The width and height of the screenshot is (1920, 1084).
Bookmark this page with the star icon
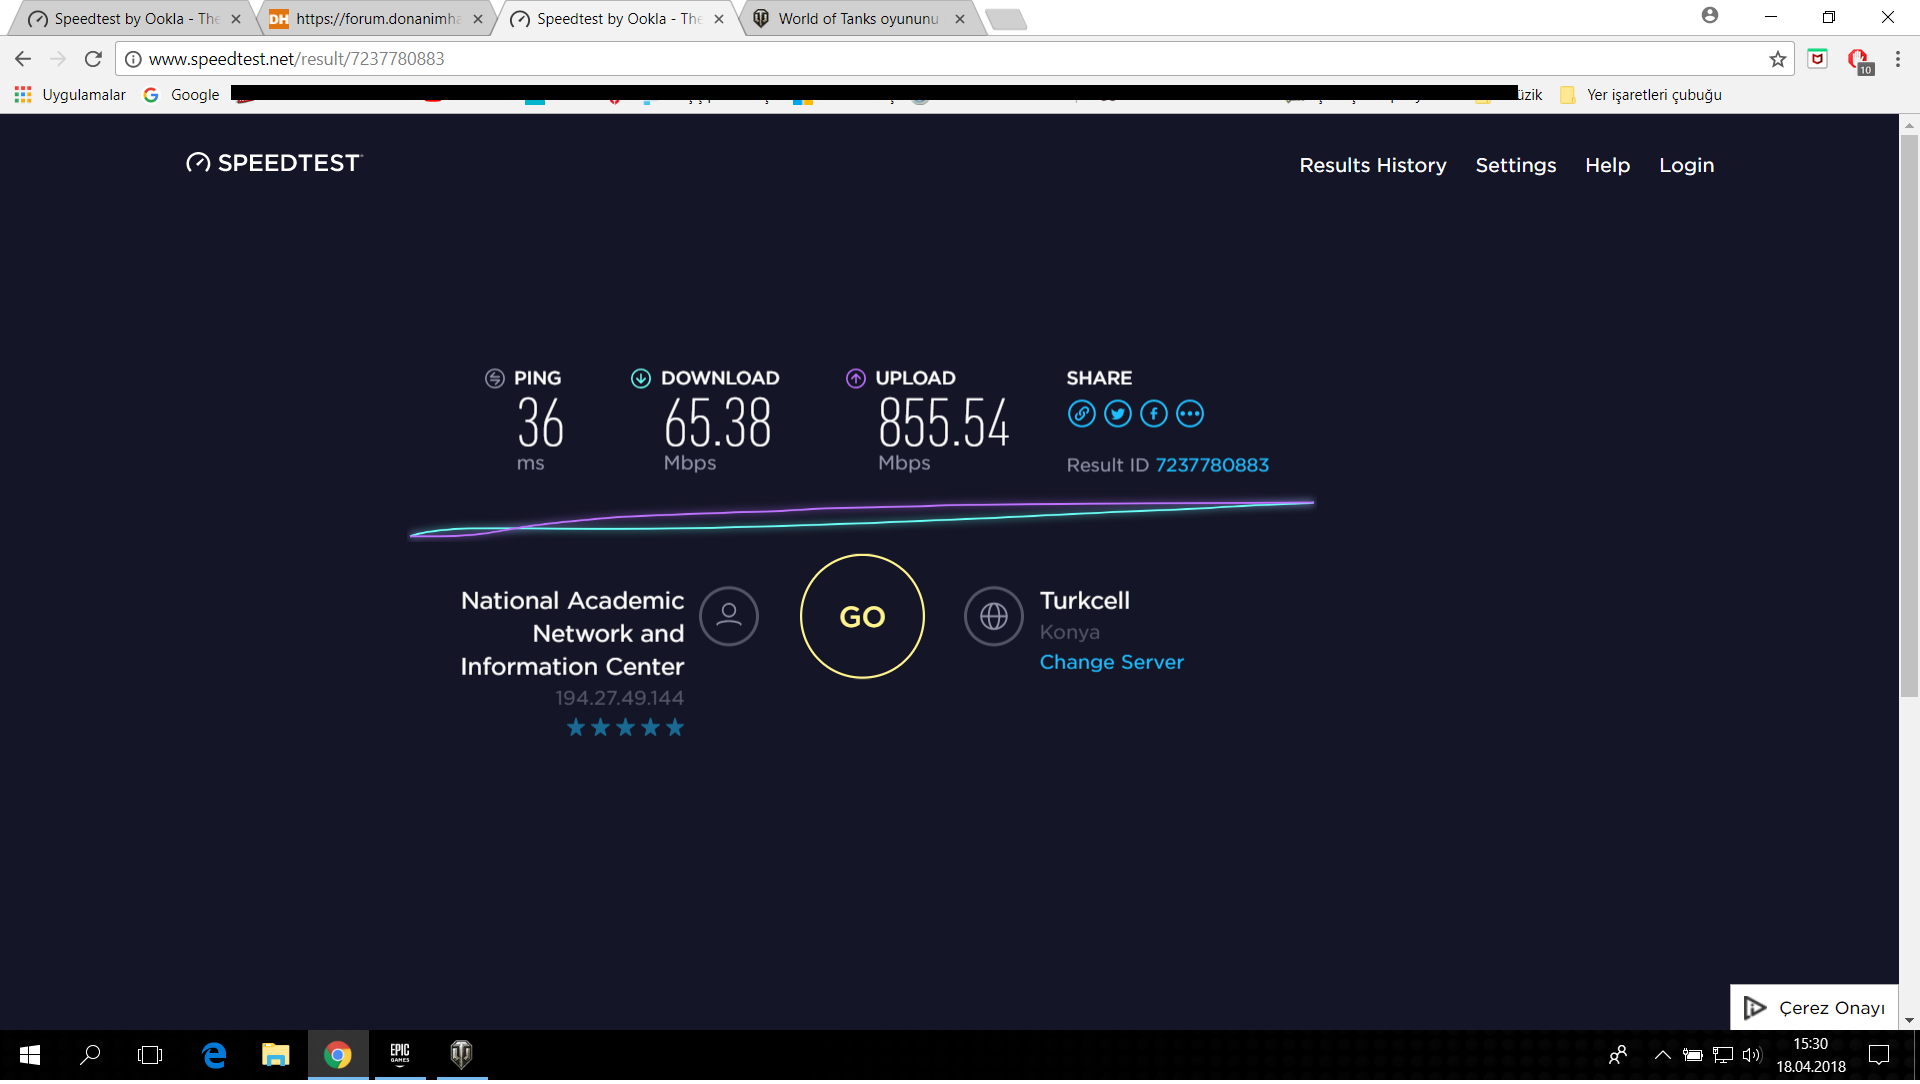click(1777, 59)
